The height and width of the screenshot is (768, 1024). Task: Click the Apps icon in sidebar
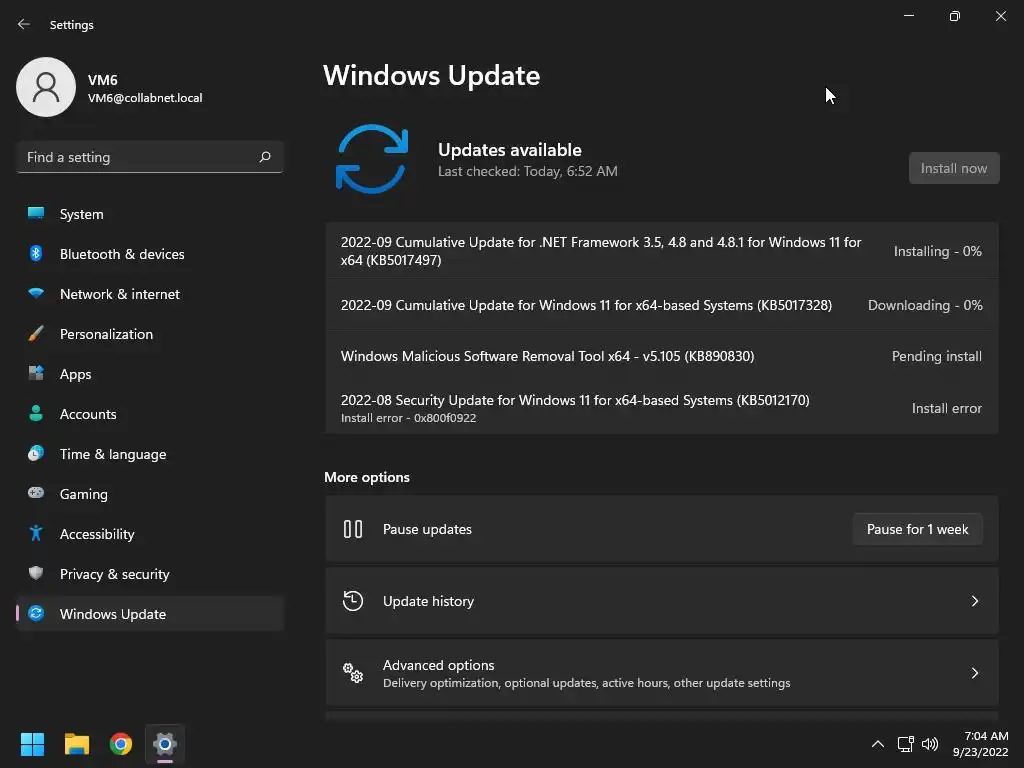[x=36, y=373]
